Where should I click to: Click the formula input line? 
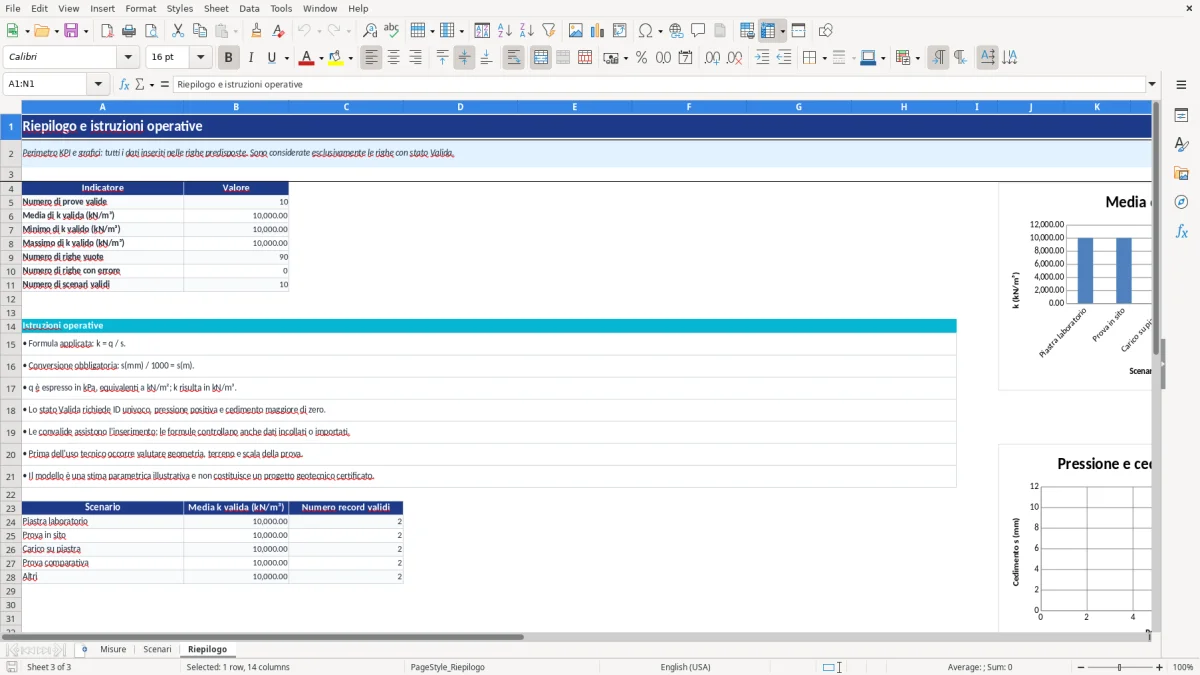[x=659, y=84]
